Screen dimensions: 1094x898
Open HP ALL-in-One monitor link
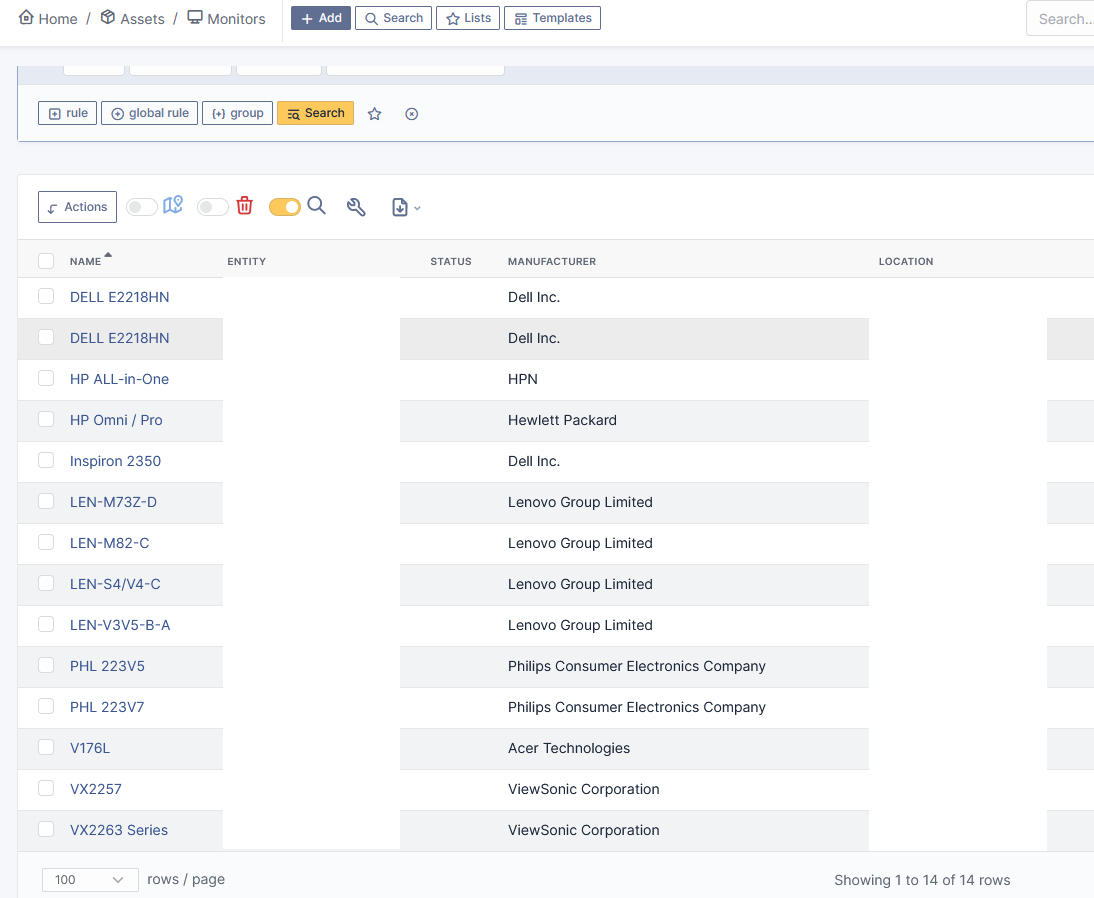(x=119, y=379)
